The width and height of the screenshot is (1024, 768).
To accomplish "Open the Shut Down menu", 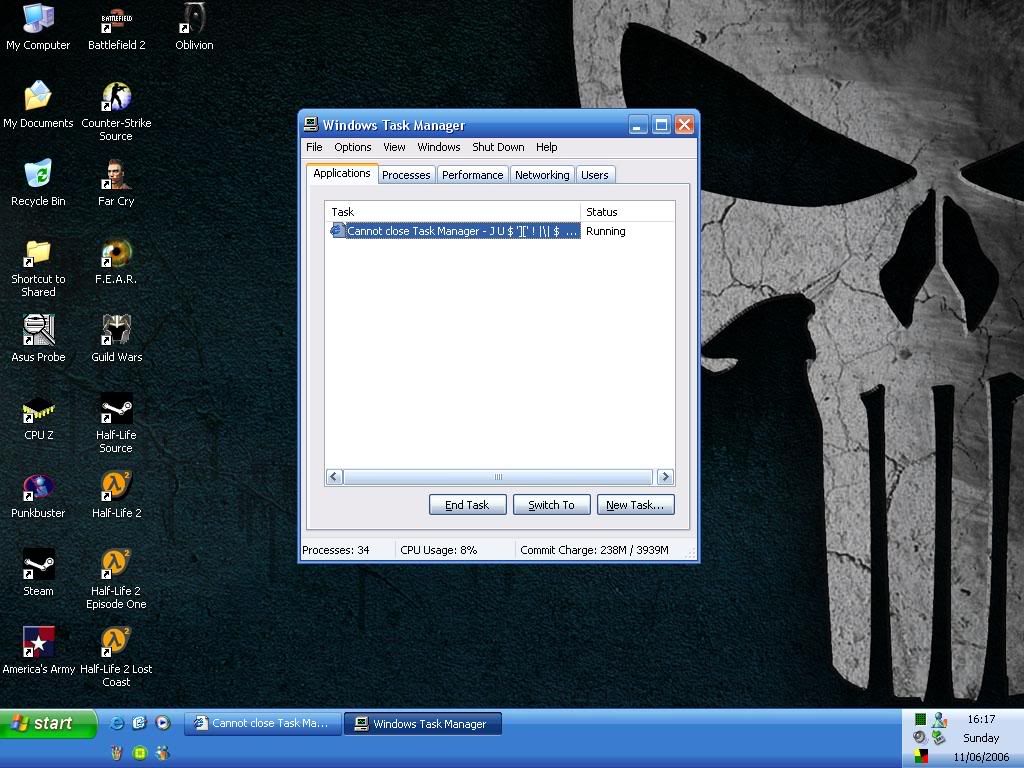I will [498, 147].
